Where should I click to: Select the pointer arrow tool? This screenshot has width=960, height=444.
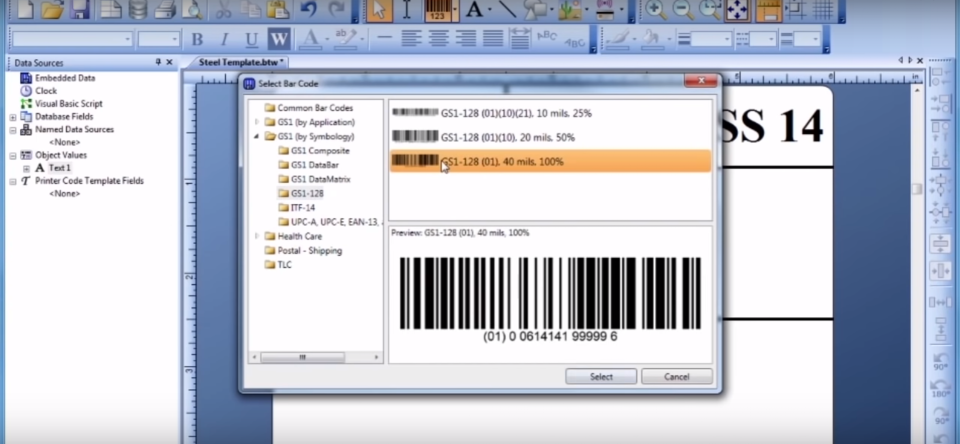(380, 10)
